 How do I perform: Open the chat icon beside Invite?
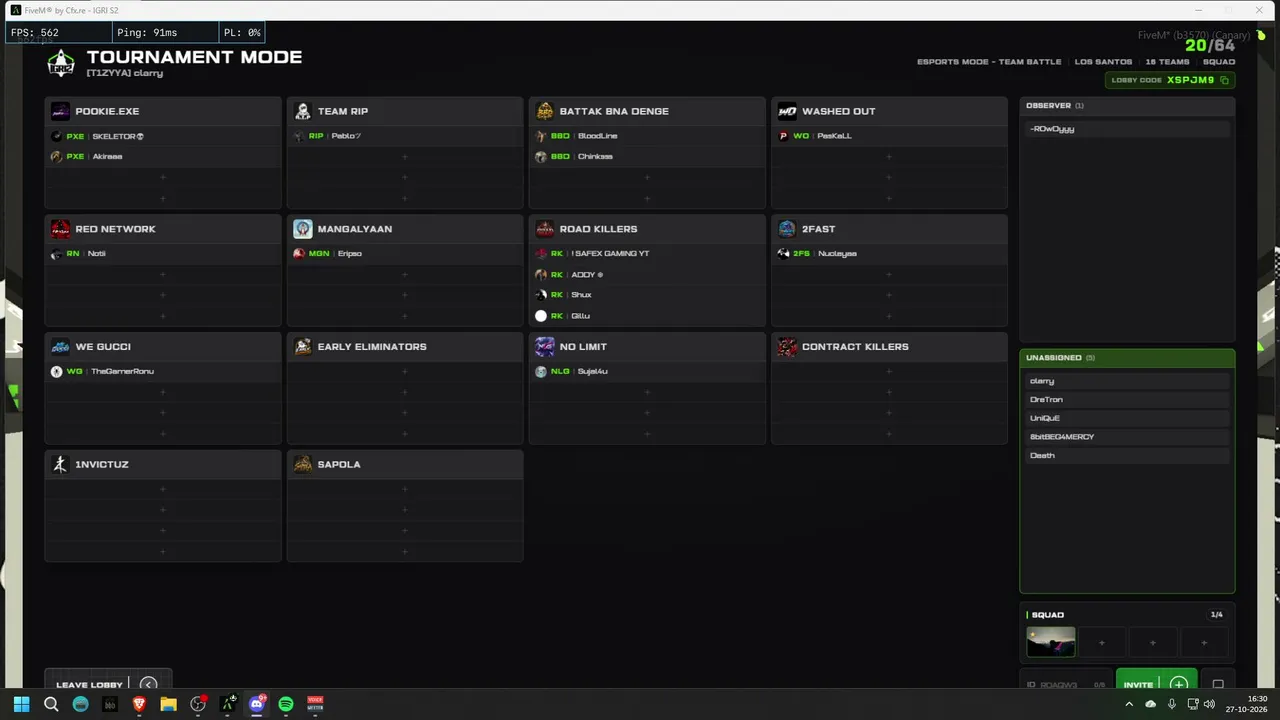click(1218, 684)
